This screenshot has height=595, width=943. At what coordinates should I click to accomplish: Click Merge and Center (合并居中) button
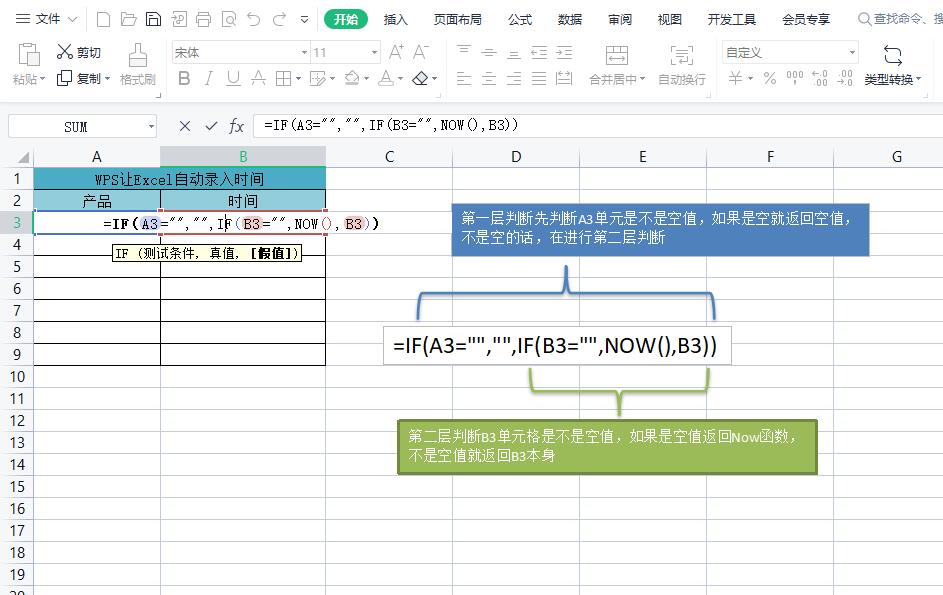coord(616,64)
